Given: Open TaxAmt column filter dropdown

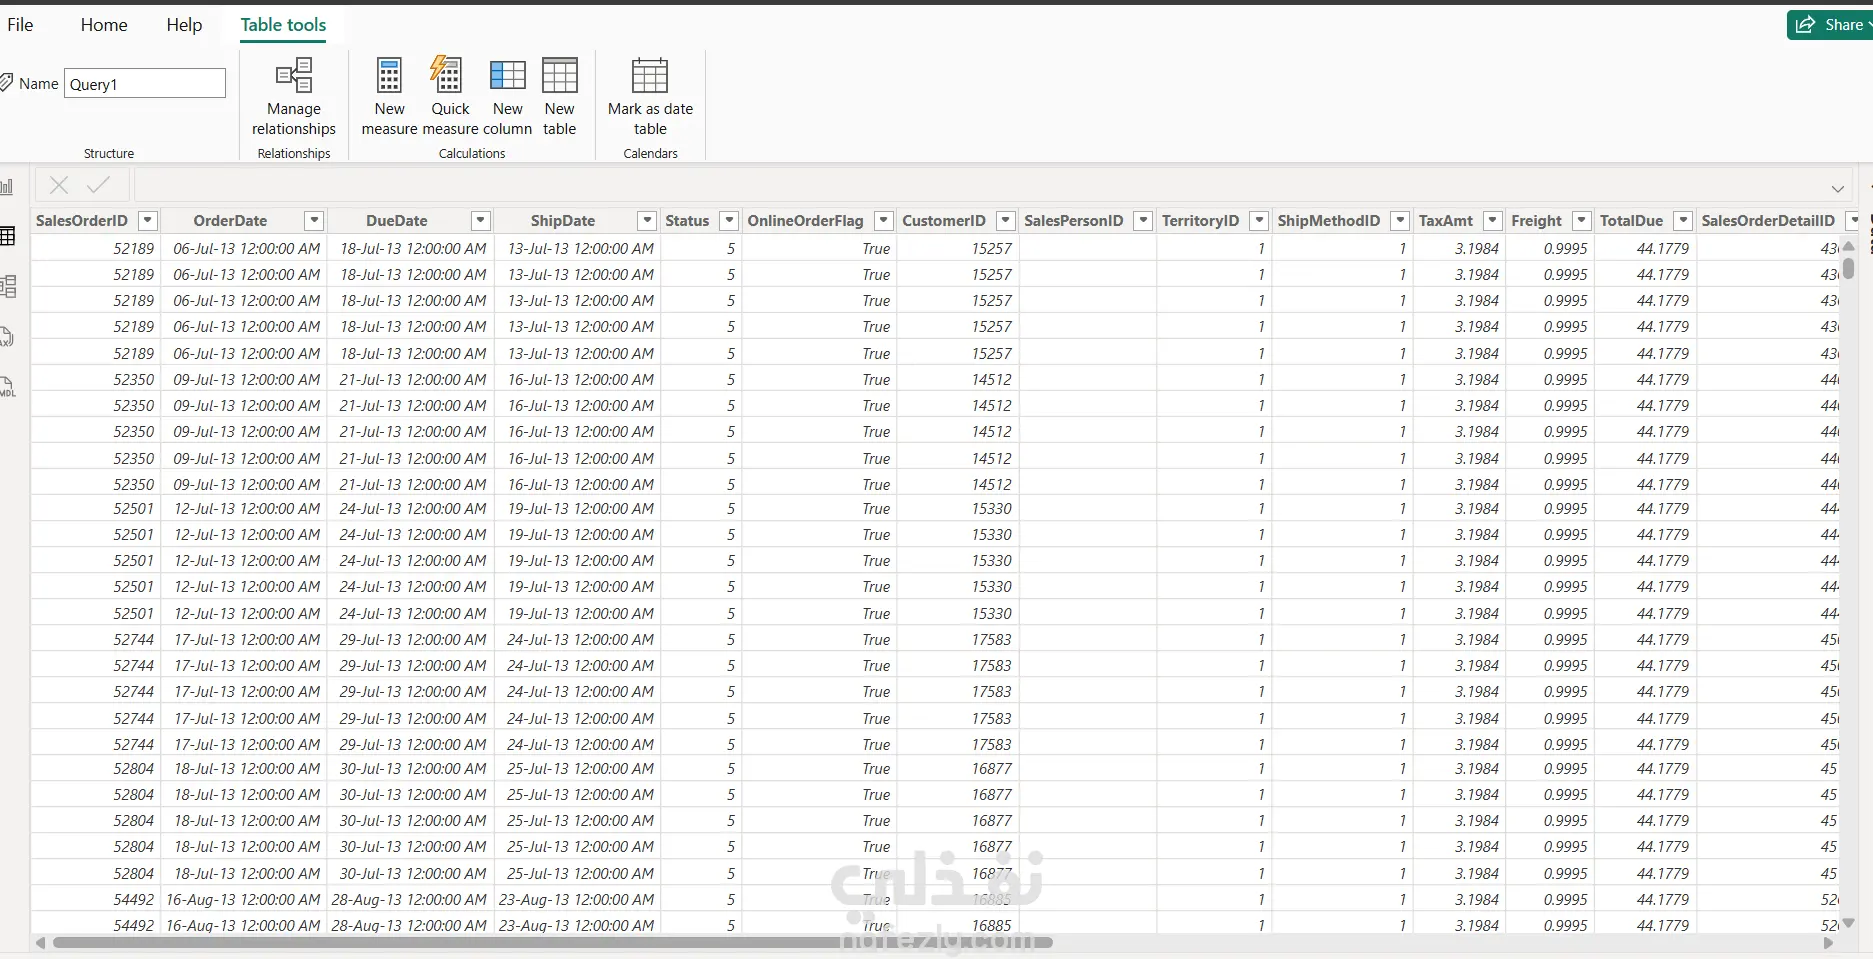Looking at the screenshot, I should click(x=1493, y=220).
